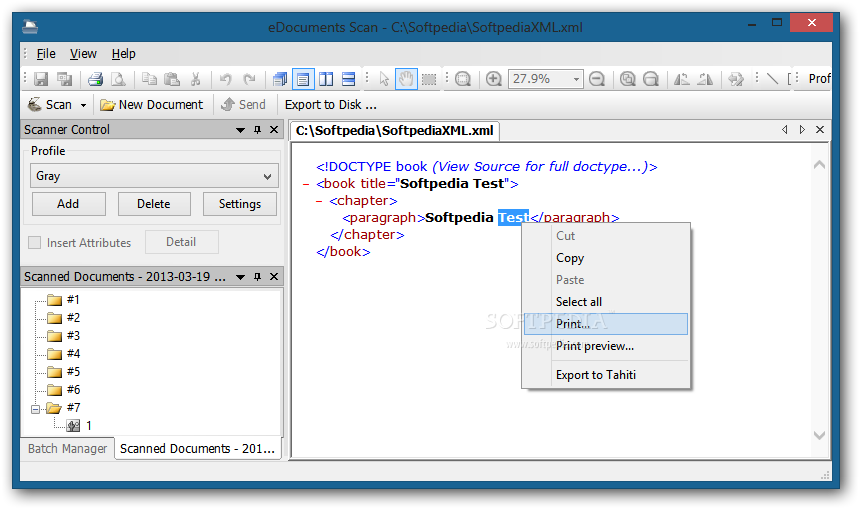Choose Print preview... from the context menu
This screenshot has height=509, width=860.
[606, 346]
